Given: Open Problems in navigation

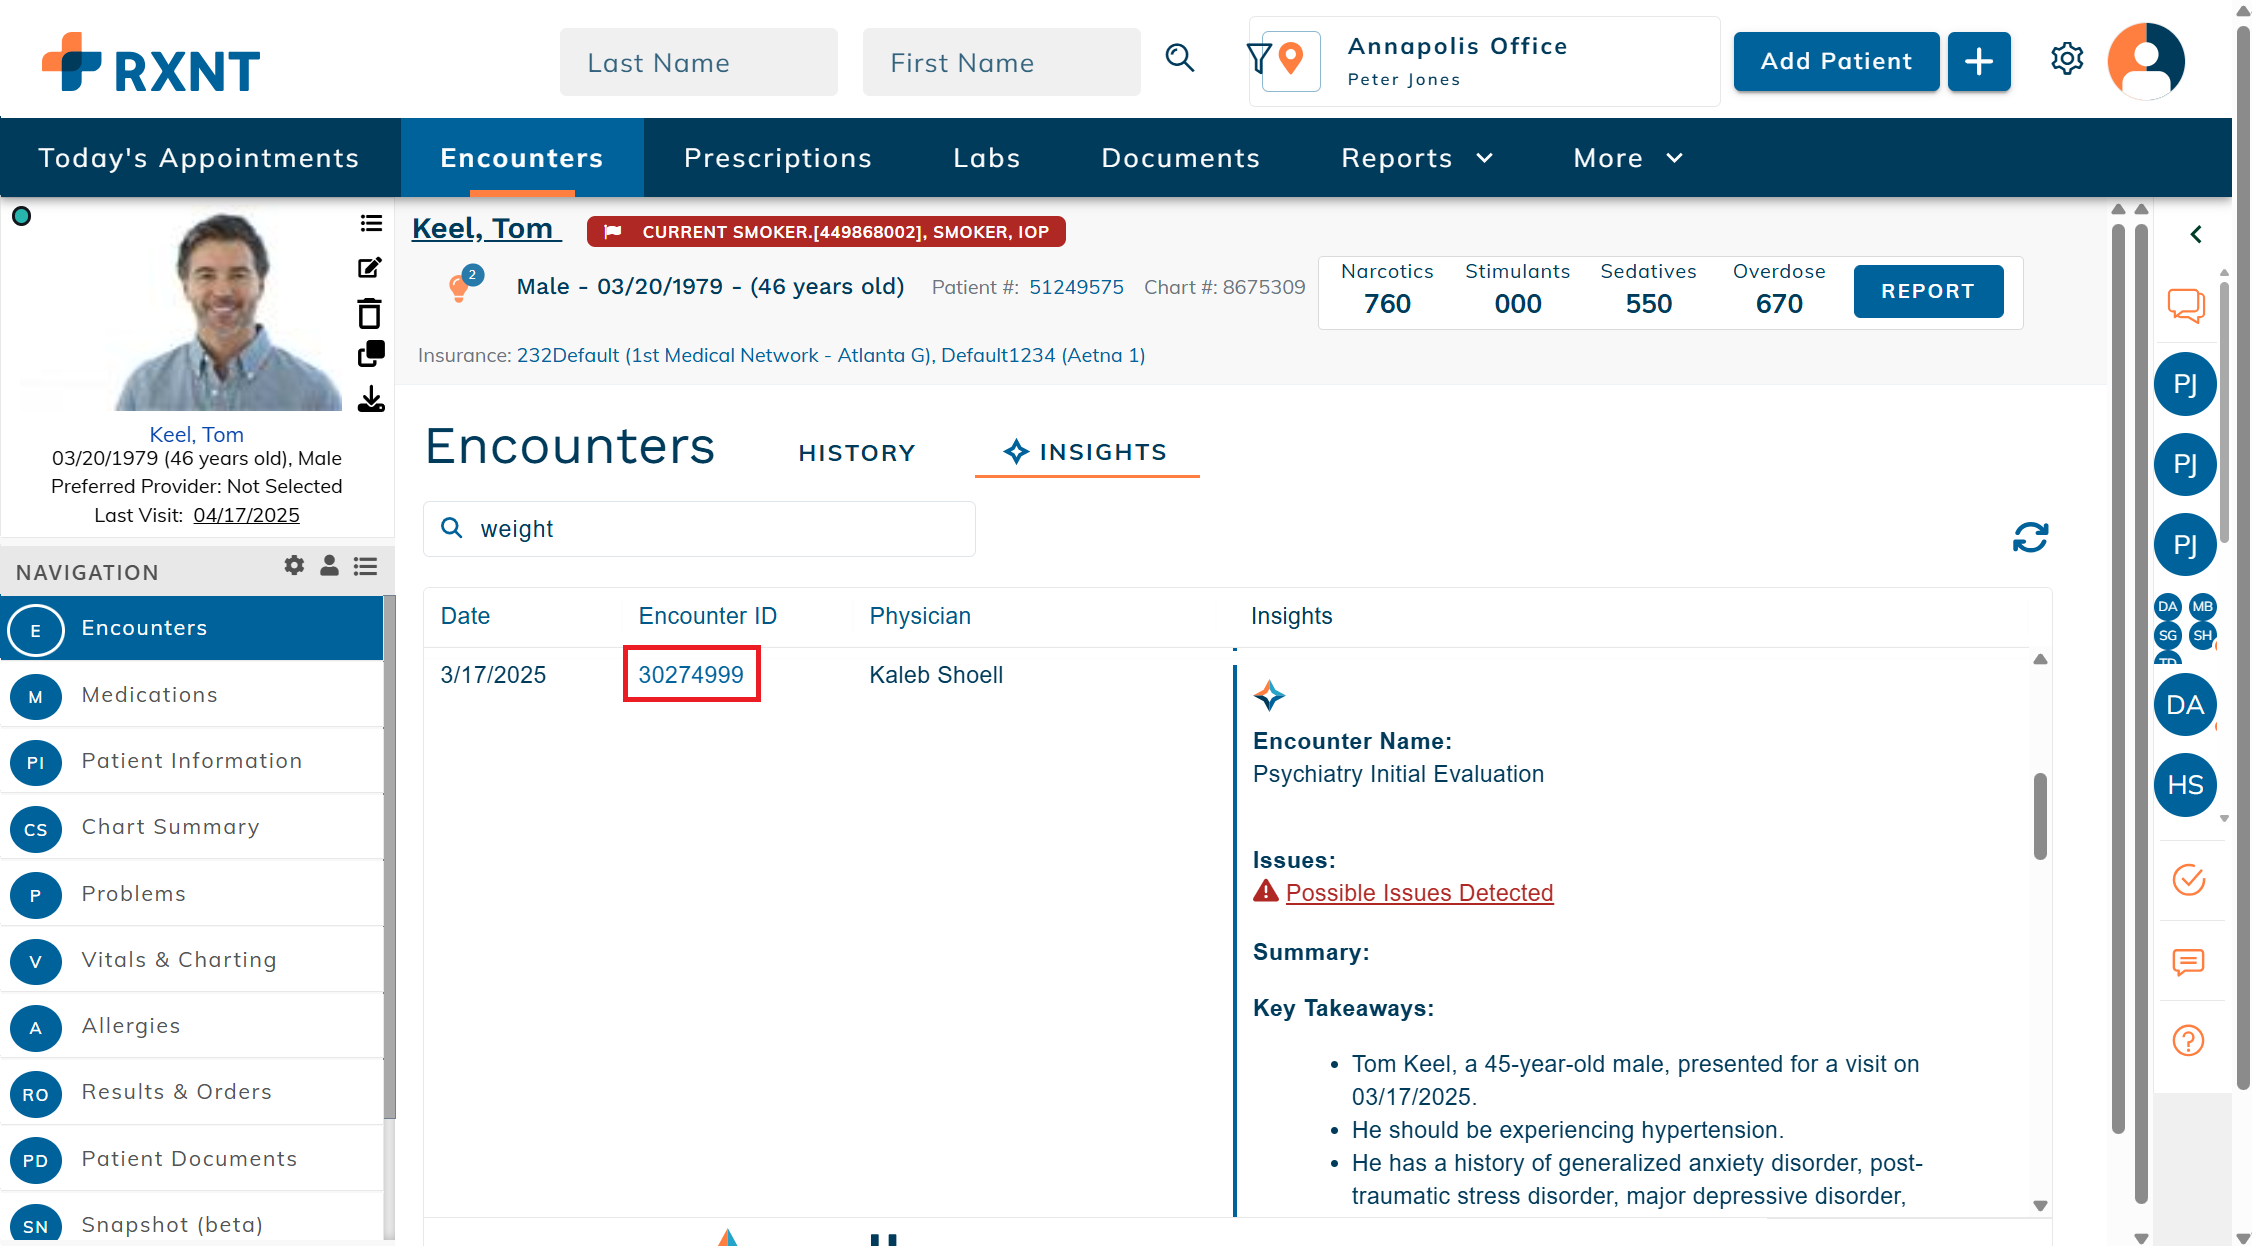Looking at the screenshot, I should 192,894.
